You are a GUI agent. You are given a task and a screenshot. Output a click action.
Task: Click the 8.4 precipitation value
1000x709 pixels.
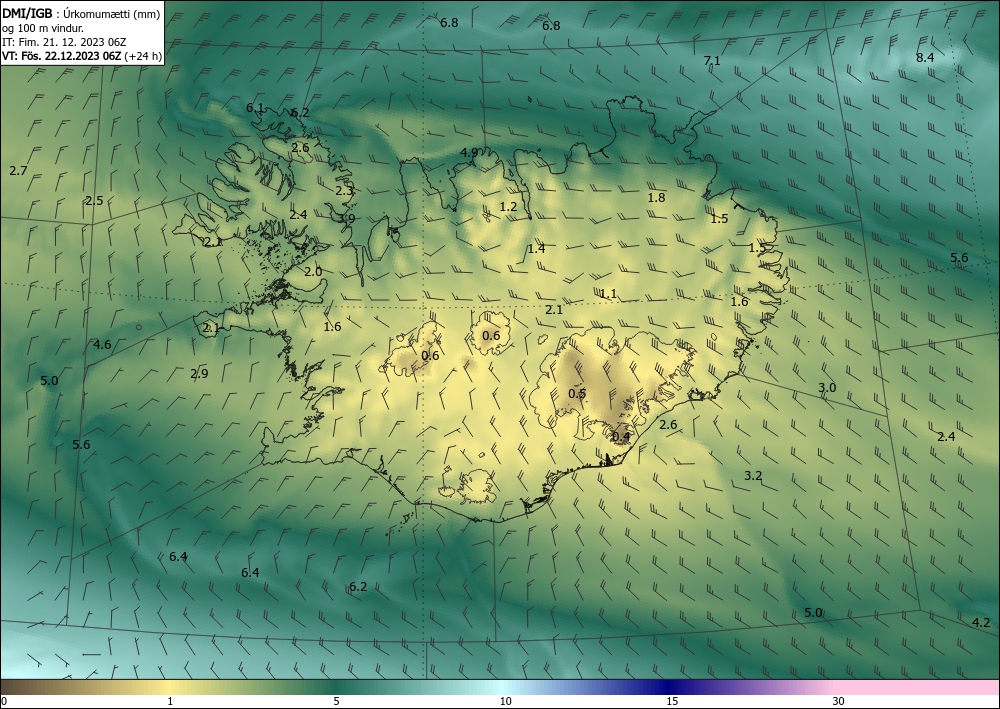click(925, 57)
